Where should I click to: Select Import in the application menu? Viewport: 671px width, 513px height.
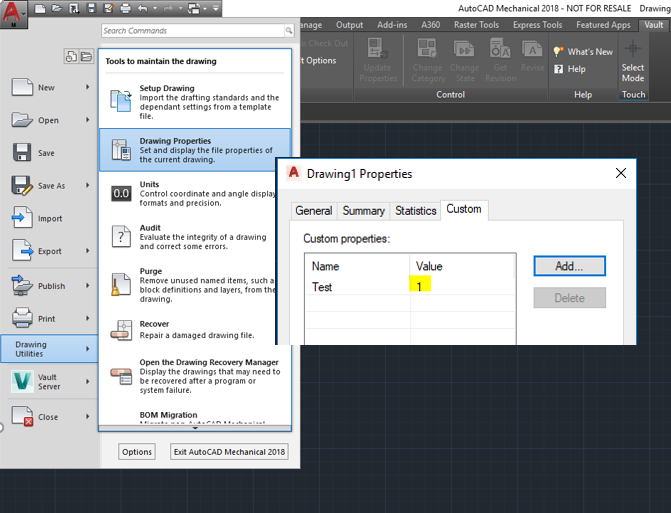pos(47,218)
